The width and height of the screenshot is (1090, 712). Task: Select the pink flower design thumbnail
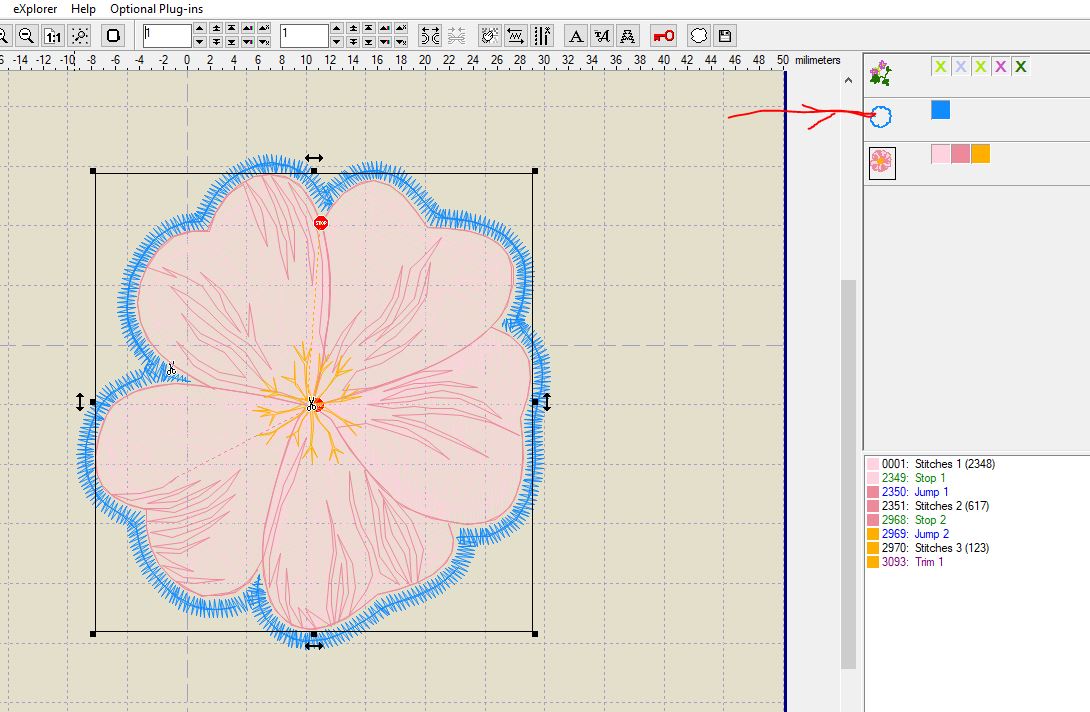(881, 162)
